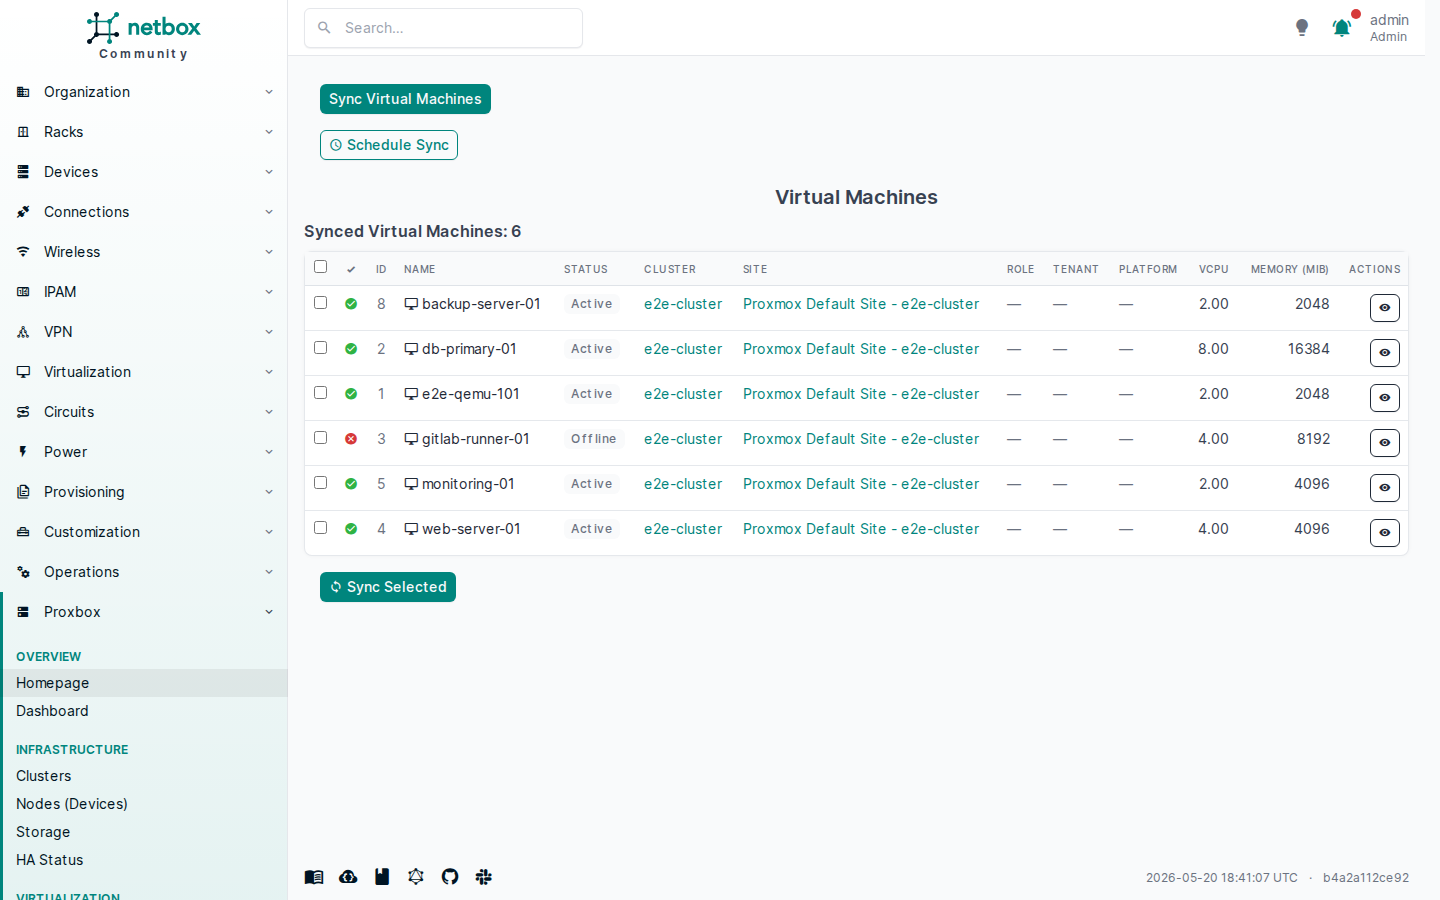Open the Clusters sidebar item

point(144,776)
